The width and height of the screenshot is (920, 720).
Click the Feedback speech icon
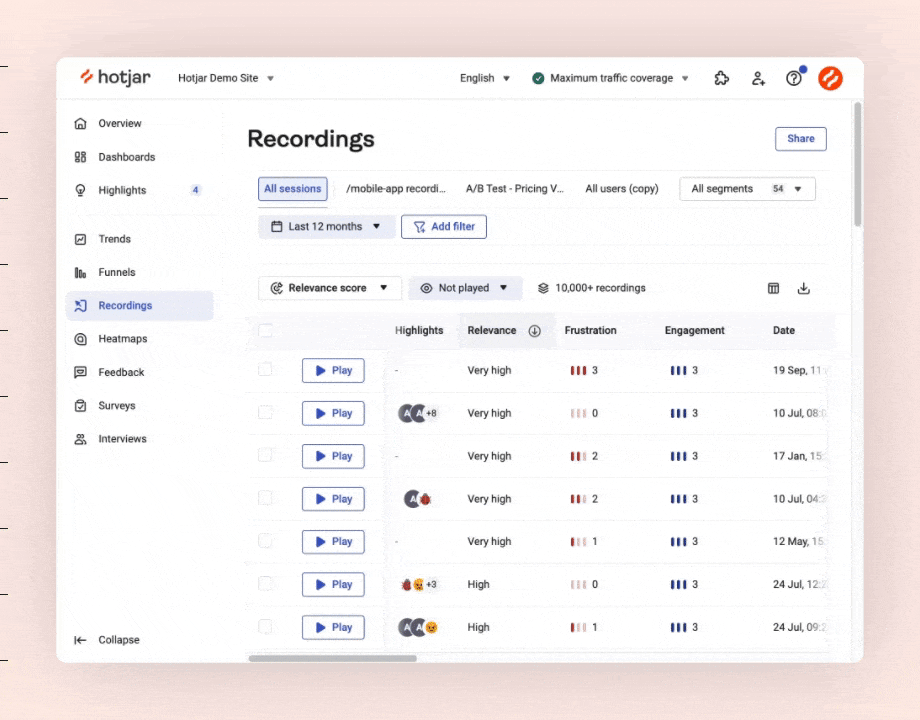[80, 372]
